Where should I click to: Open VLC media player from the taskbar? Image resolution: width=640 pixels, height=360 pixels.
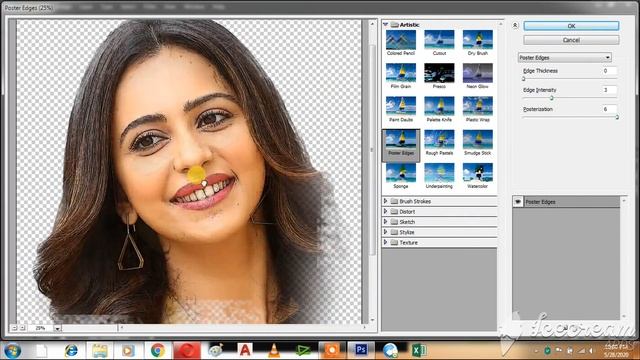pyautogui.click(x=274, y=350)
